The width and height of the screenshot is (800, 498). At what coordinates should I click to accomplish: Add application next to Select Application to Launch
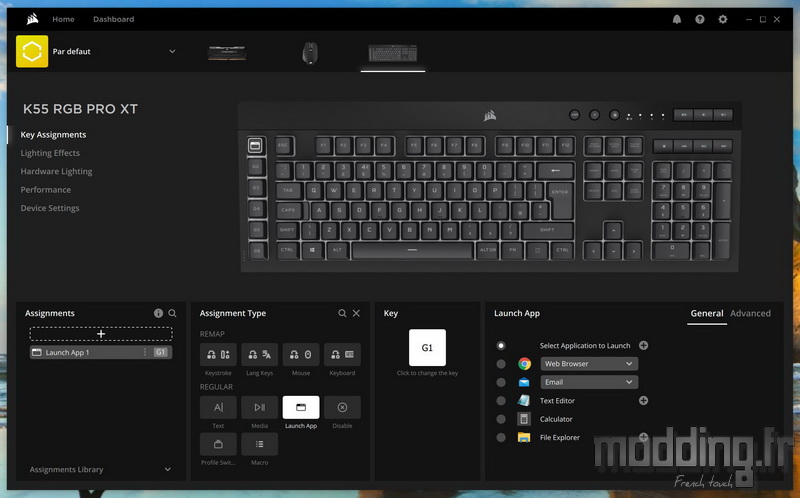coord(643,345)
